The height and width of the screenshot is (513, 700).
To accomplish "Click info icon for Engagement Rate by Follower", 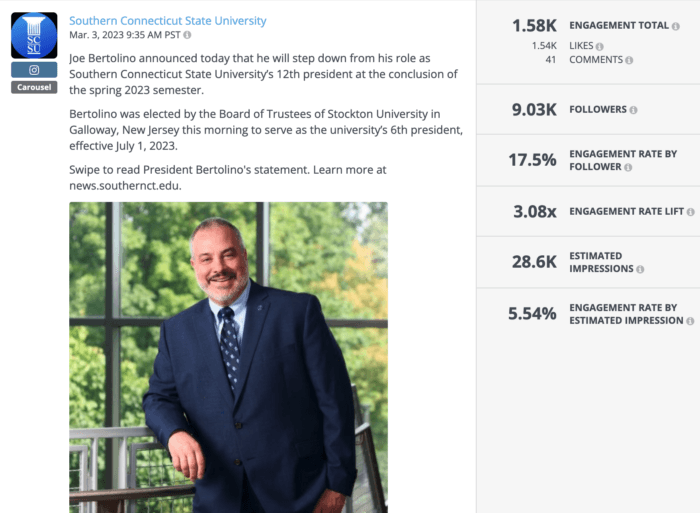I will (x=627, y=167).
